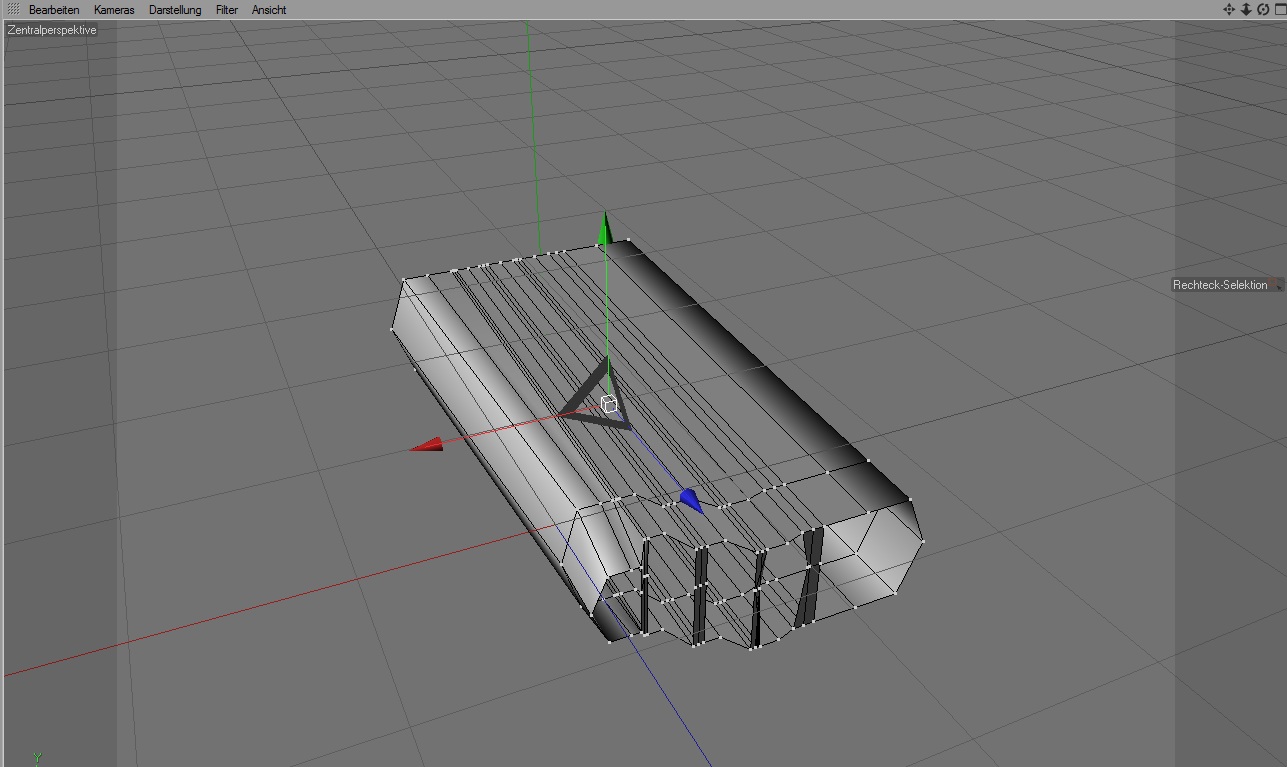Click the red X-axis arrow handle
The width and height of the screenshot is (1287, 767).
coord(427,444)
